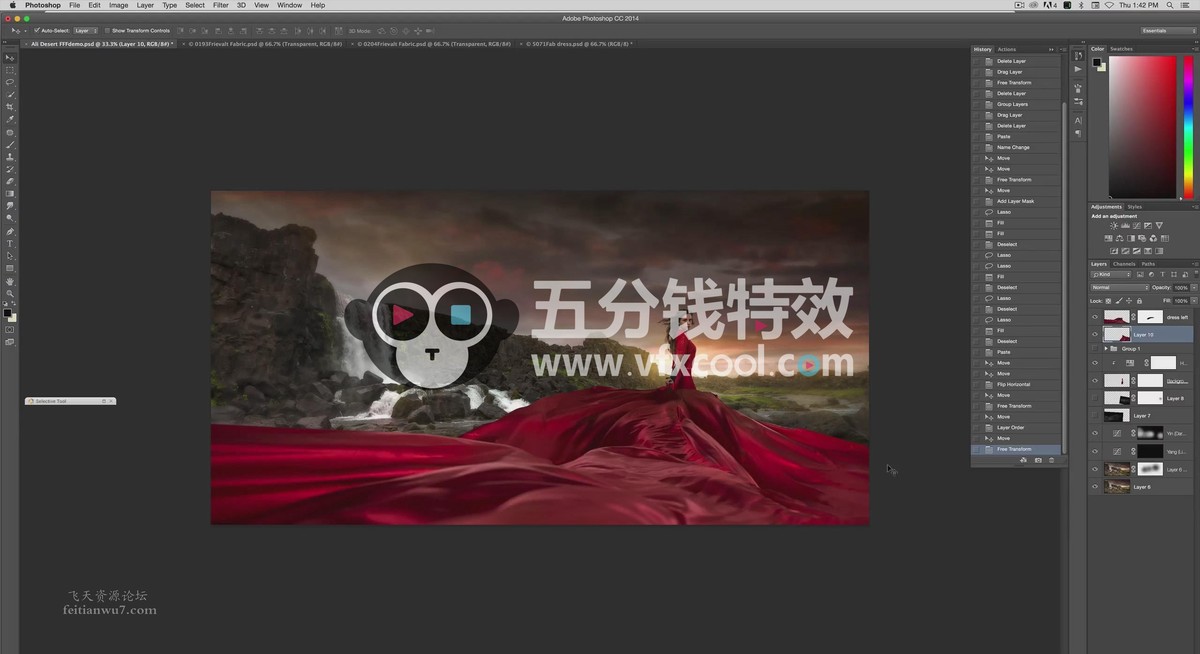Select the History Brush tool
The image size is (1200, 654).
point(10,169)
